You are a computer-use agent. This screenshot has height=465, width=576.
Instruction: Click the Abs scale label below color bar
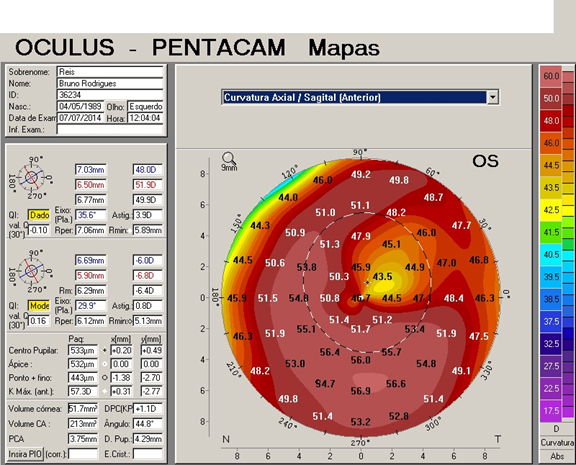557,456
